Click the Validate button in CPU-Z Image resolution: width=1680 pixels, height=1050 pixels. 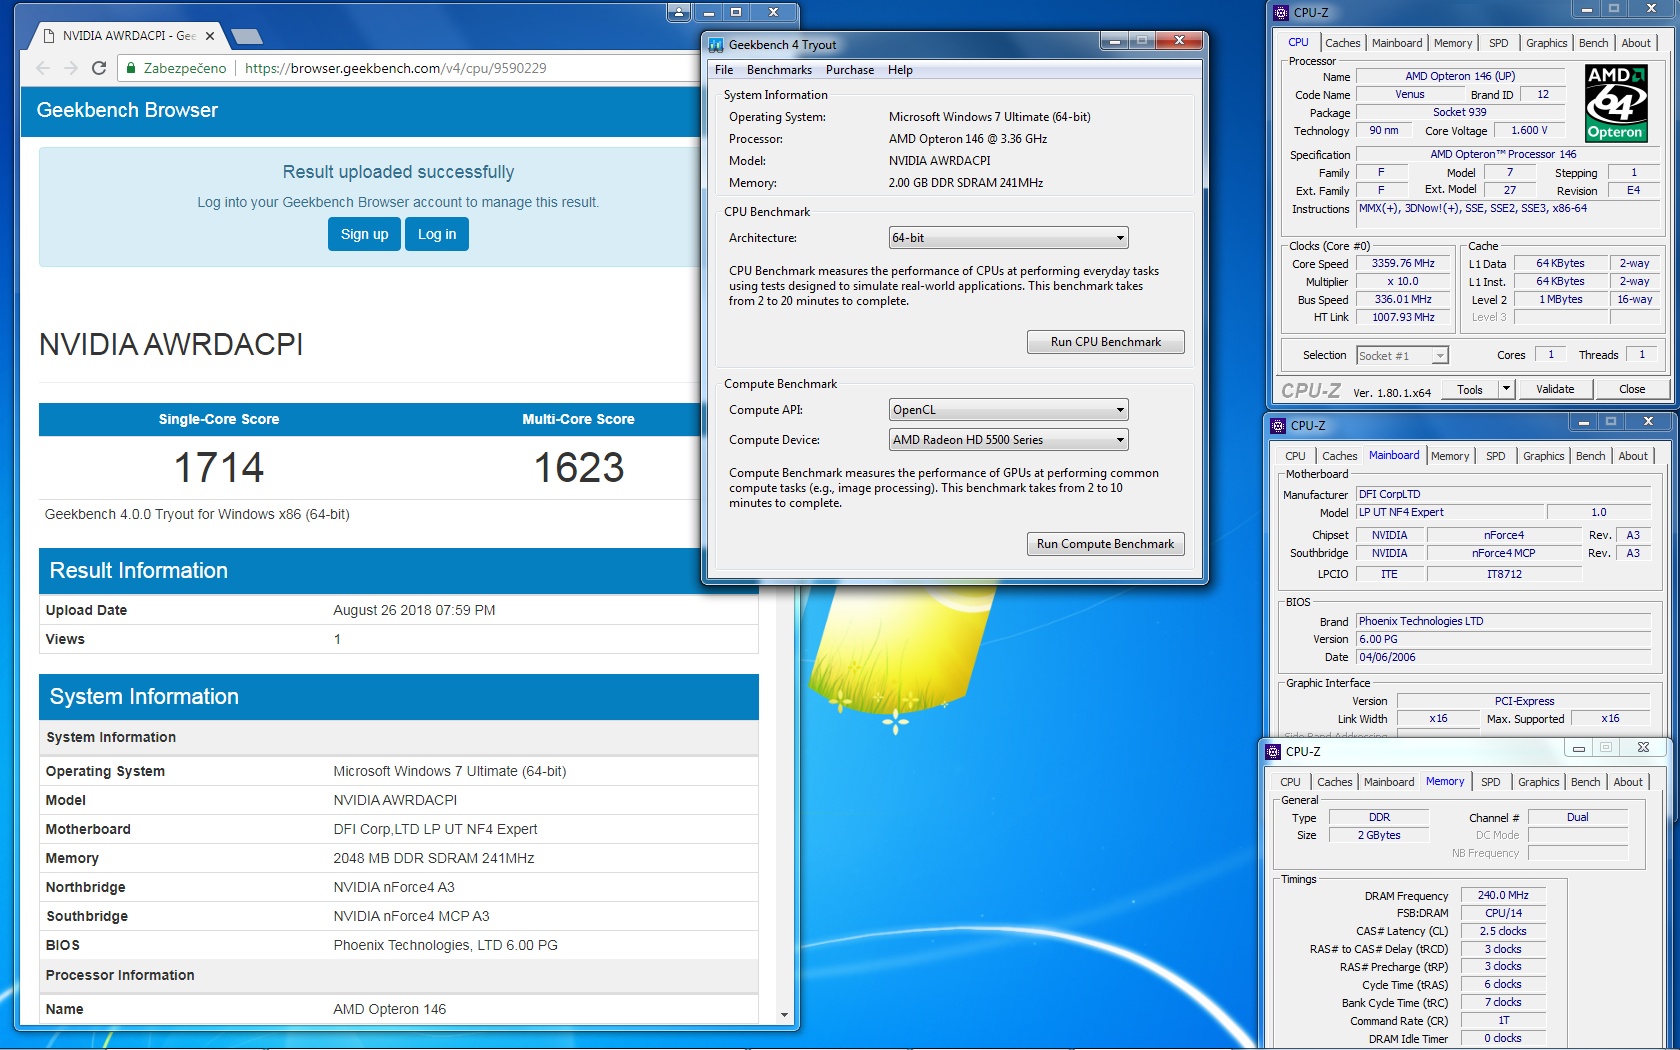pyautogui.click(x=1555, y=389)
